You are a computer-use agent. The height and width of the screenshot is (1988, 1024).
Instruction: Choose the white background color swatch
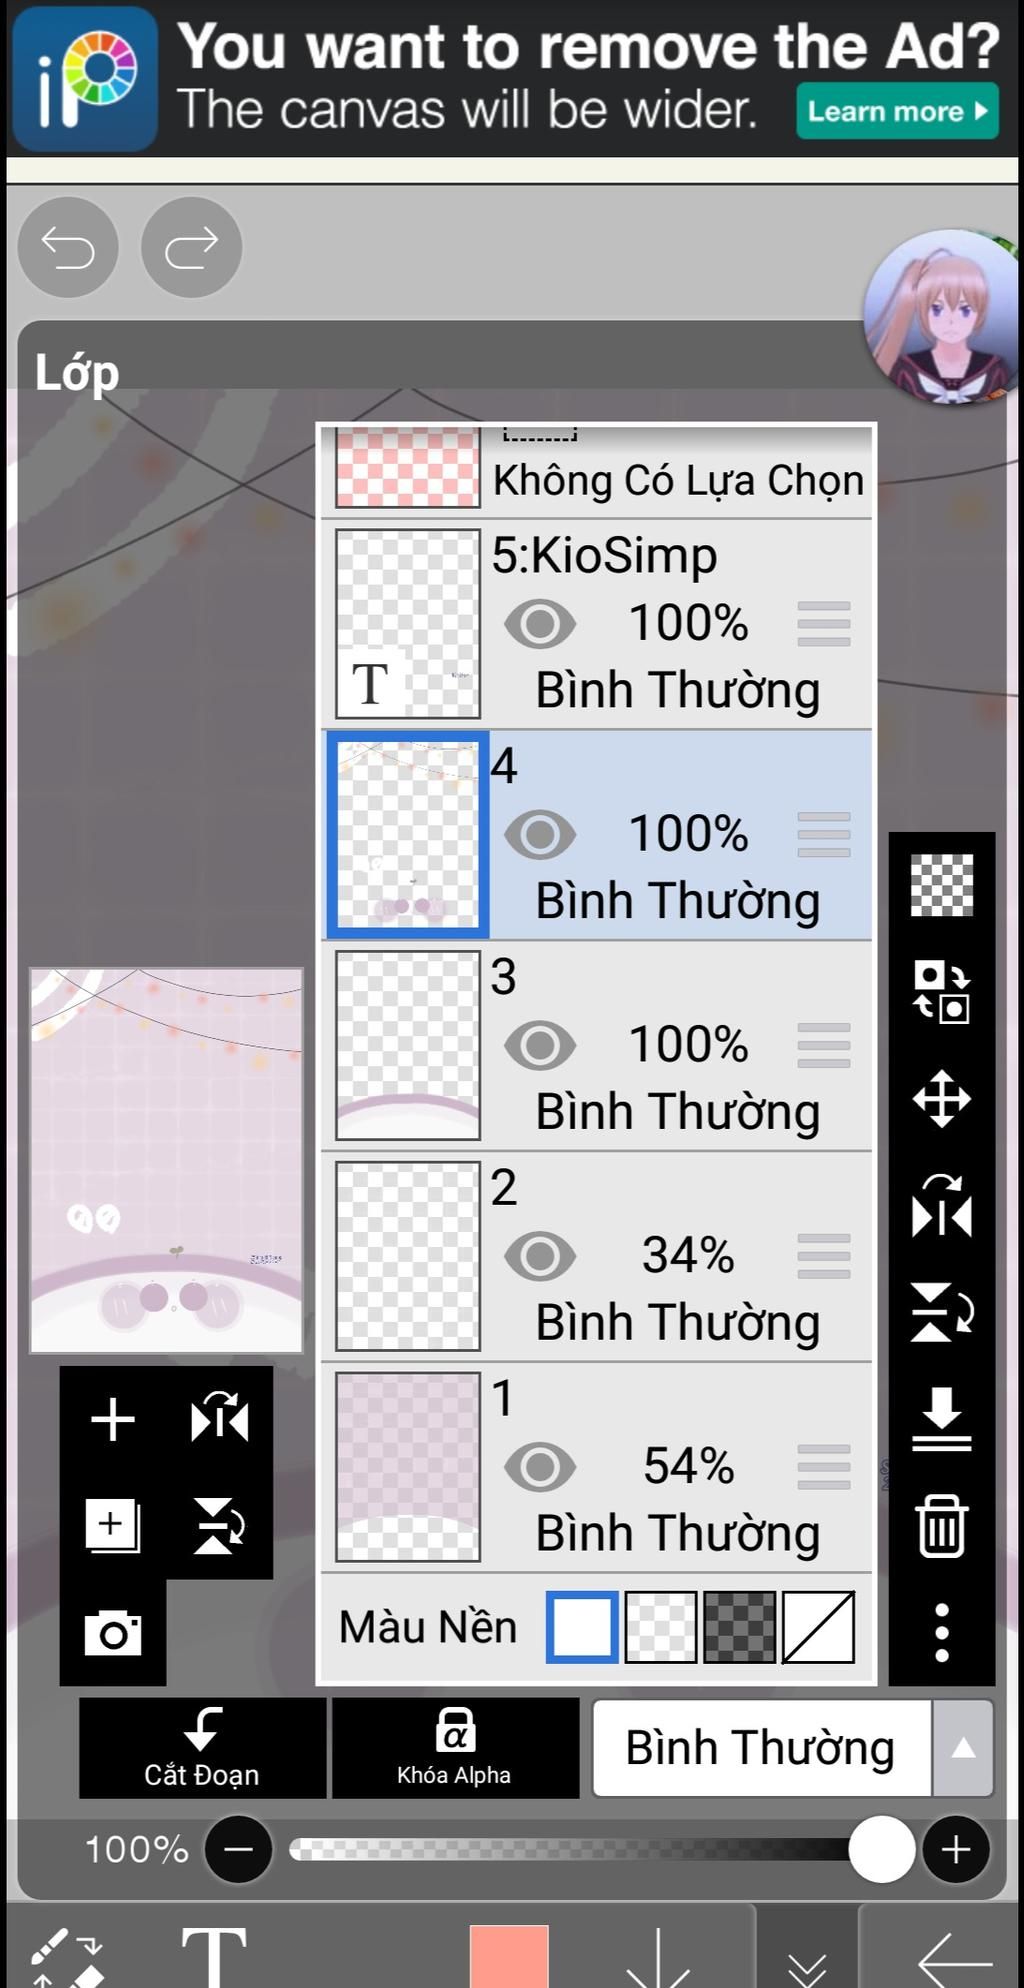(582, 1627)
